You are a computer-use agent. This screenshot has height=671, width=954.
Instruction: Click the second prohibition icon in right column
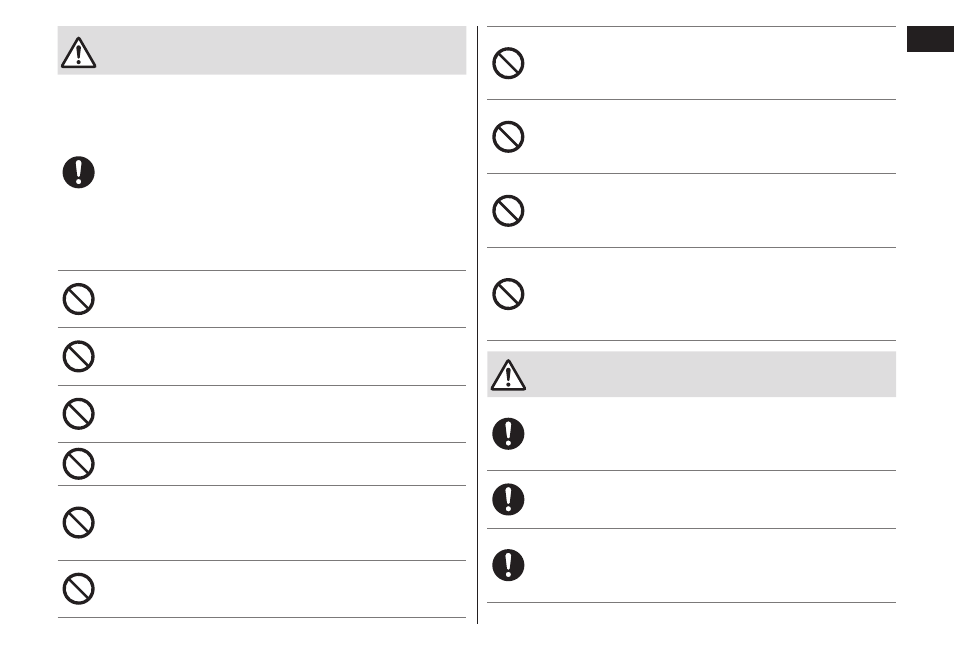pos(508,136)
